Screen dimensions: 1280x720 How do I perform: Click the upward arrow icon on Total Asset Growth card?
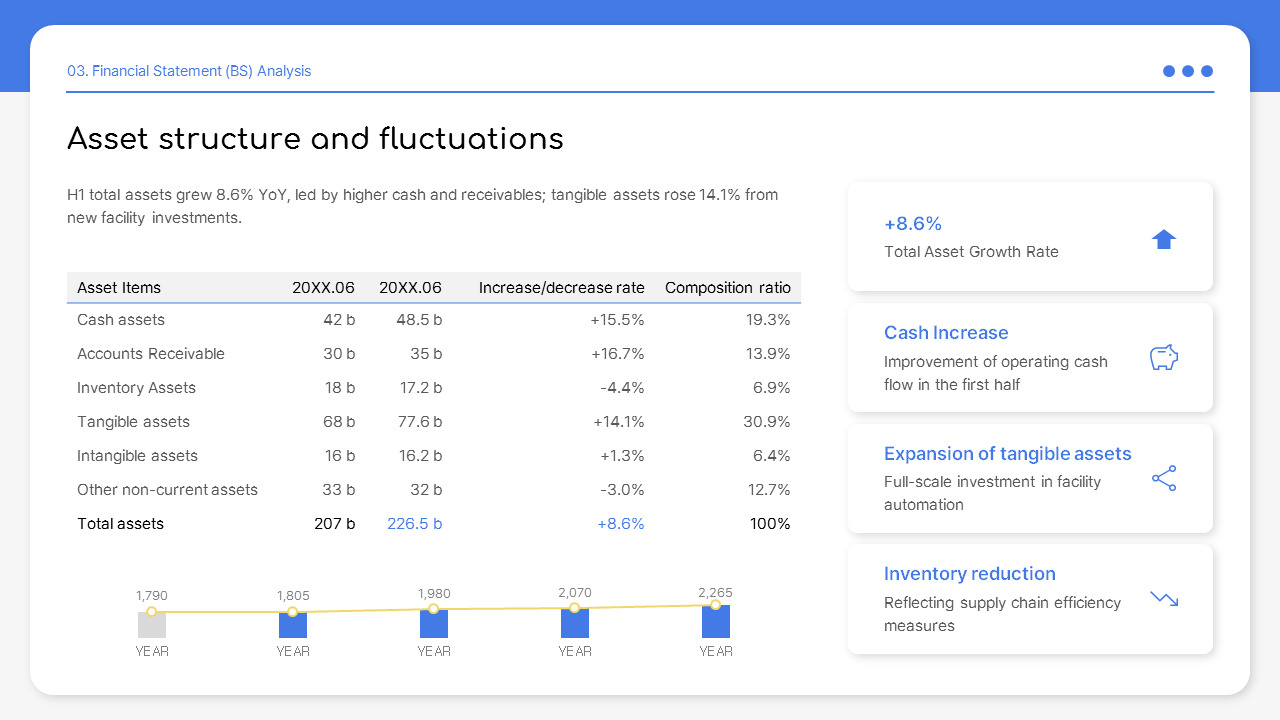[1163, 239]
